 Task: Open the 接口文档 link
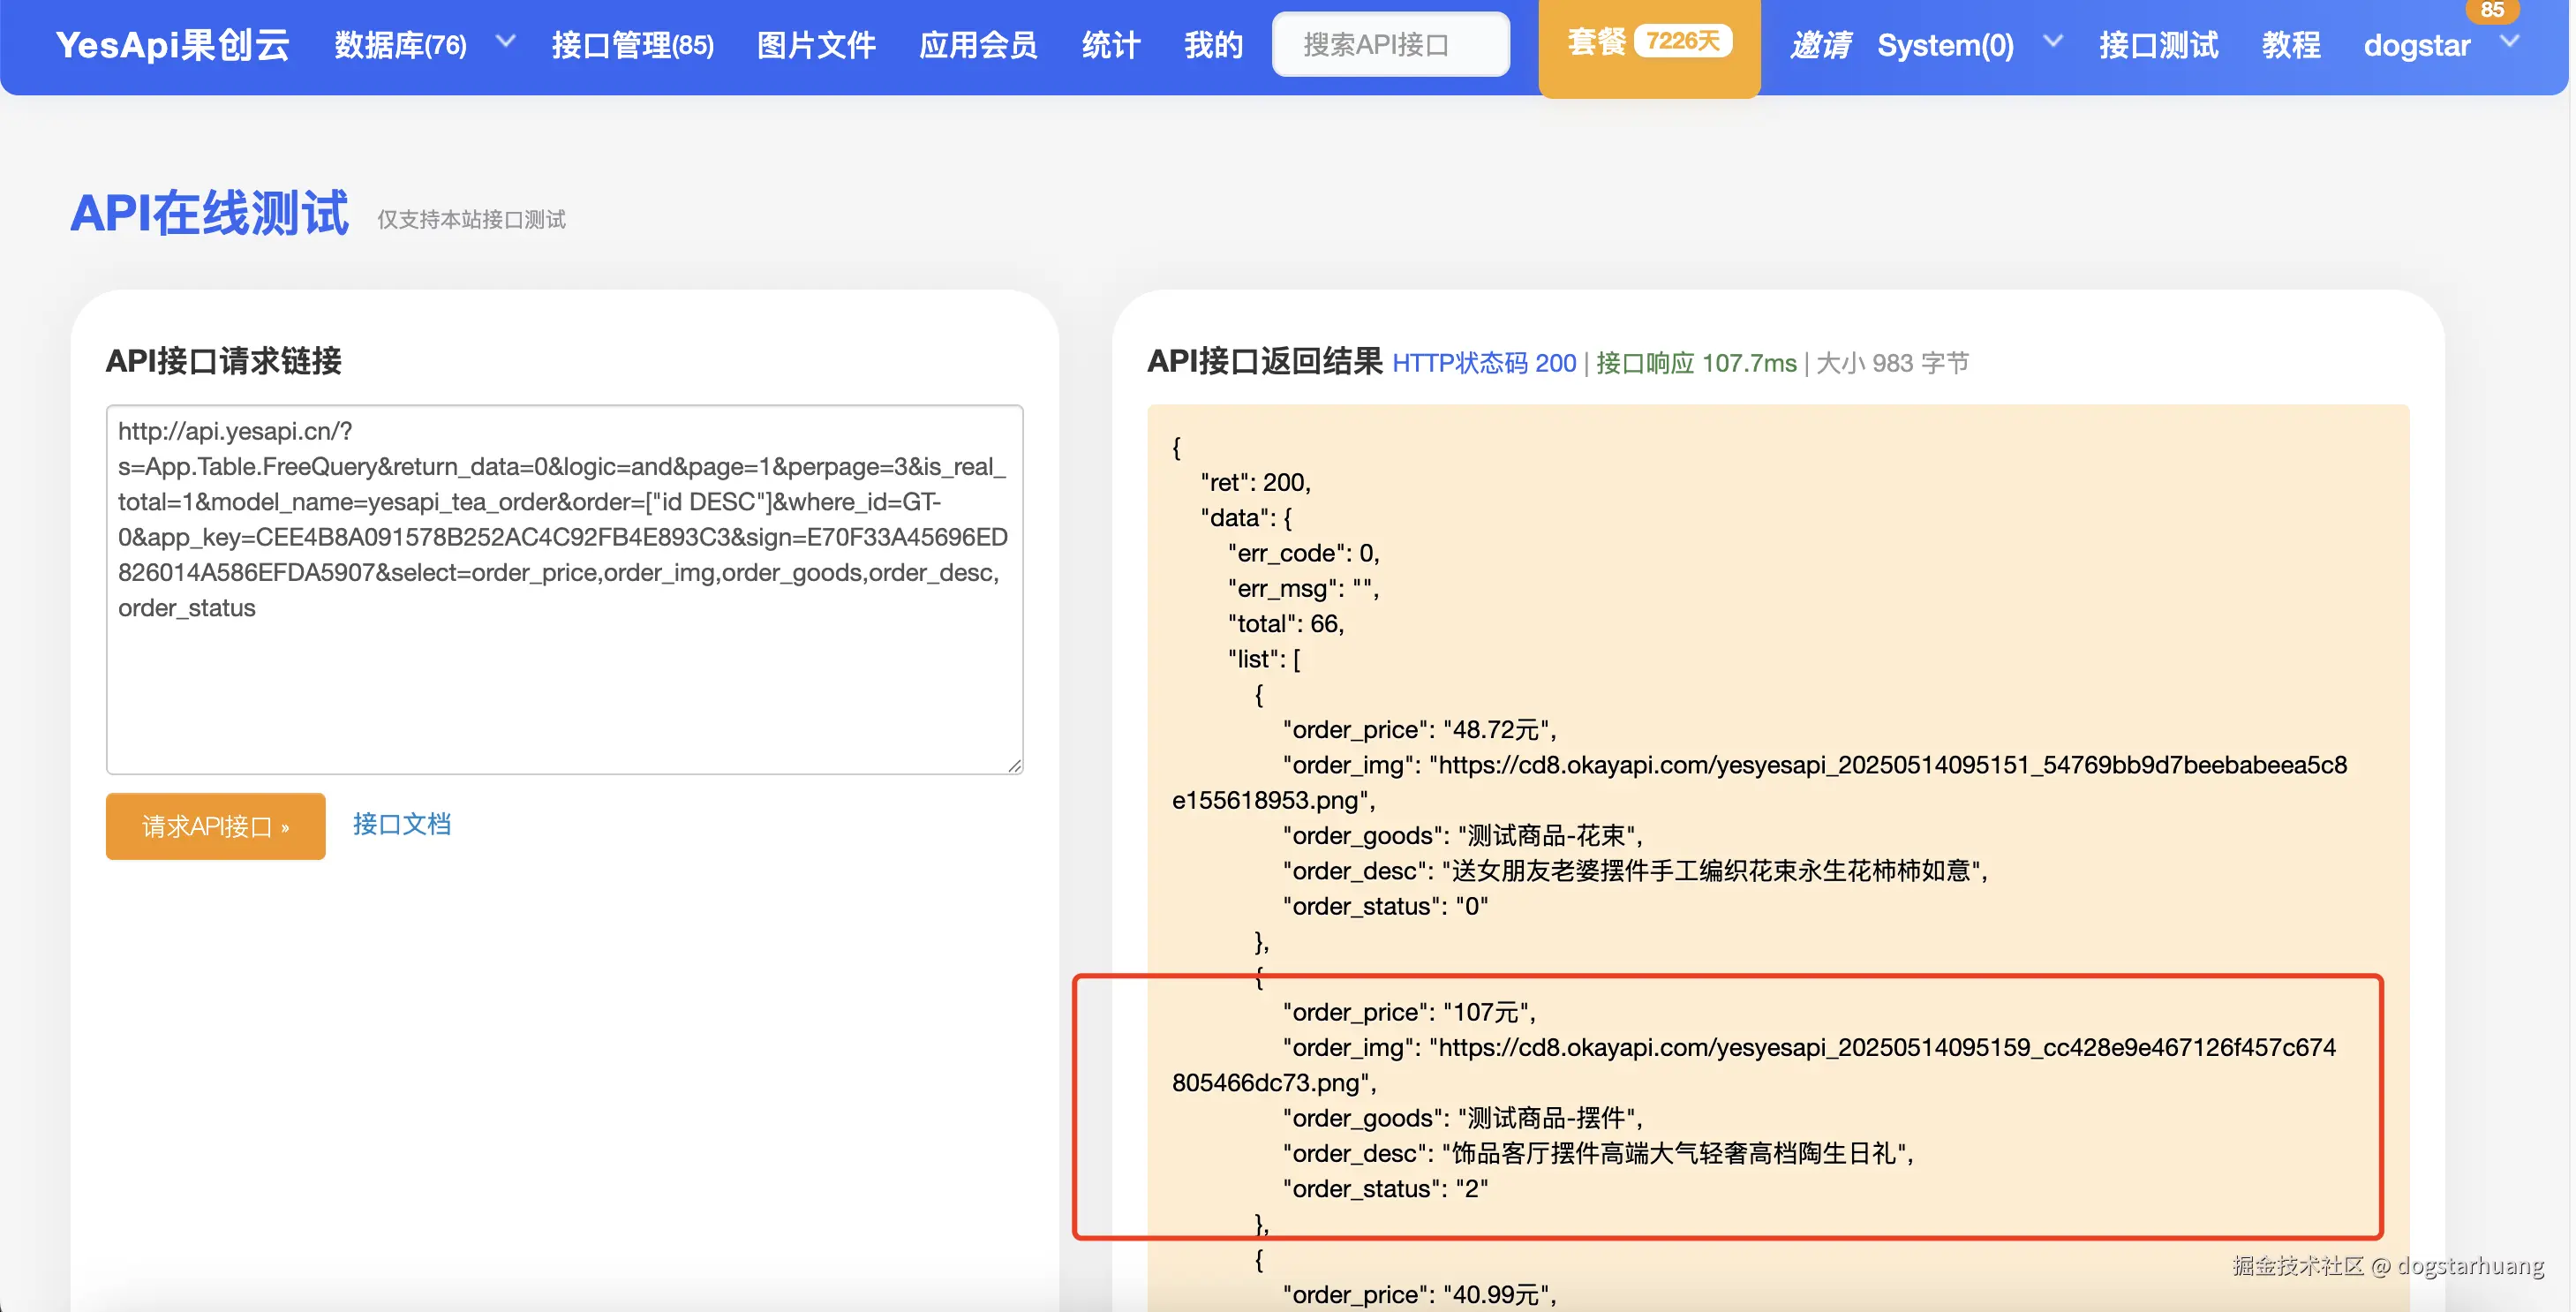click(x=401, y=824)
